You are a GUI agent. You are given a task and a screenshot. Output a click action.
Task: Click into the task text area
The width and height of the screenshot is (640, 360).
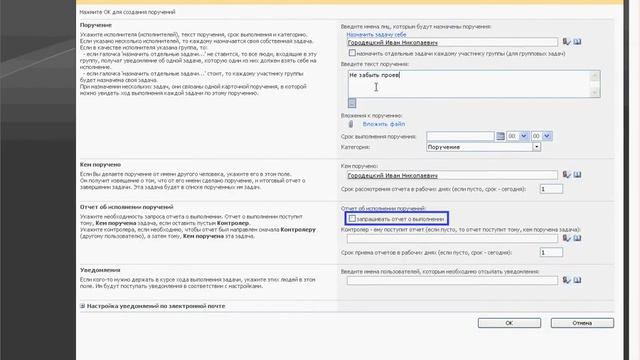[x=469, y=84]
